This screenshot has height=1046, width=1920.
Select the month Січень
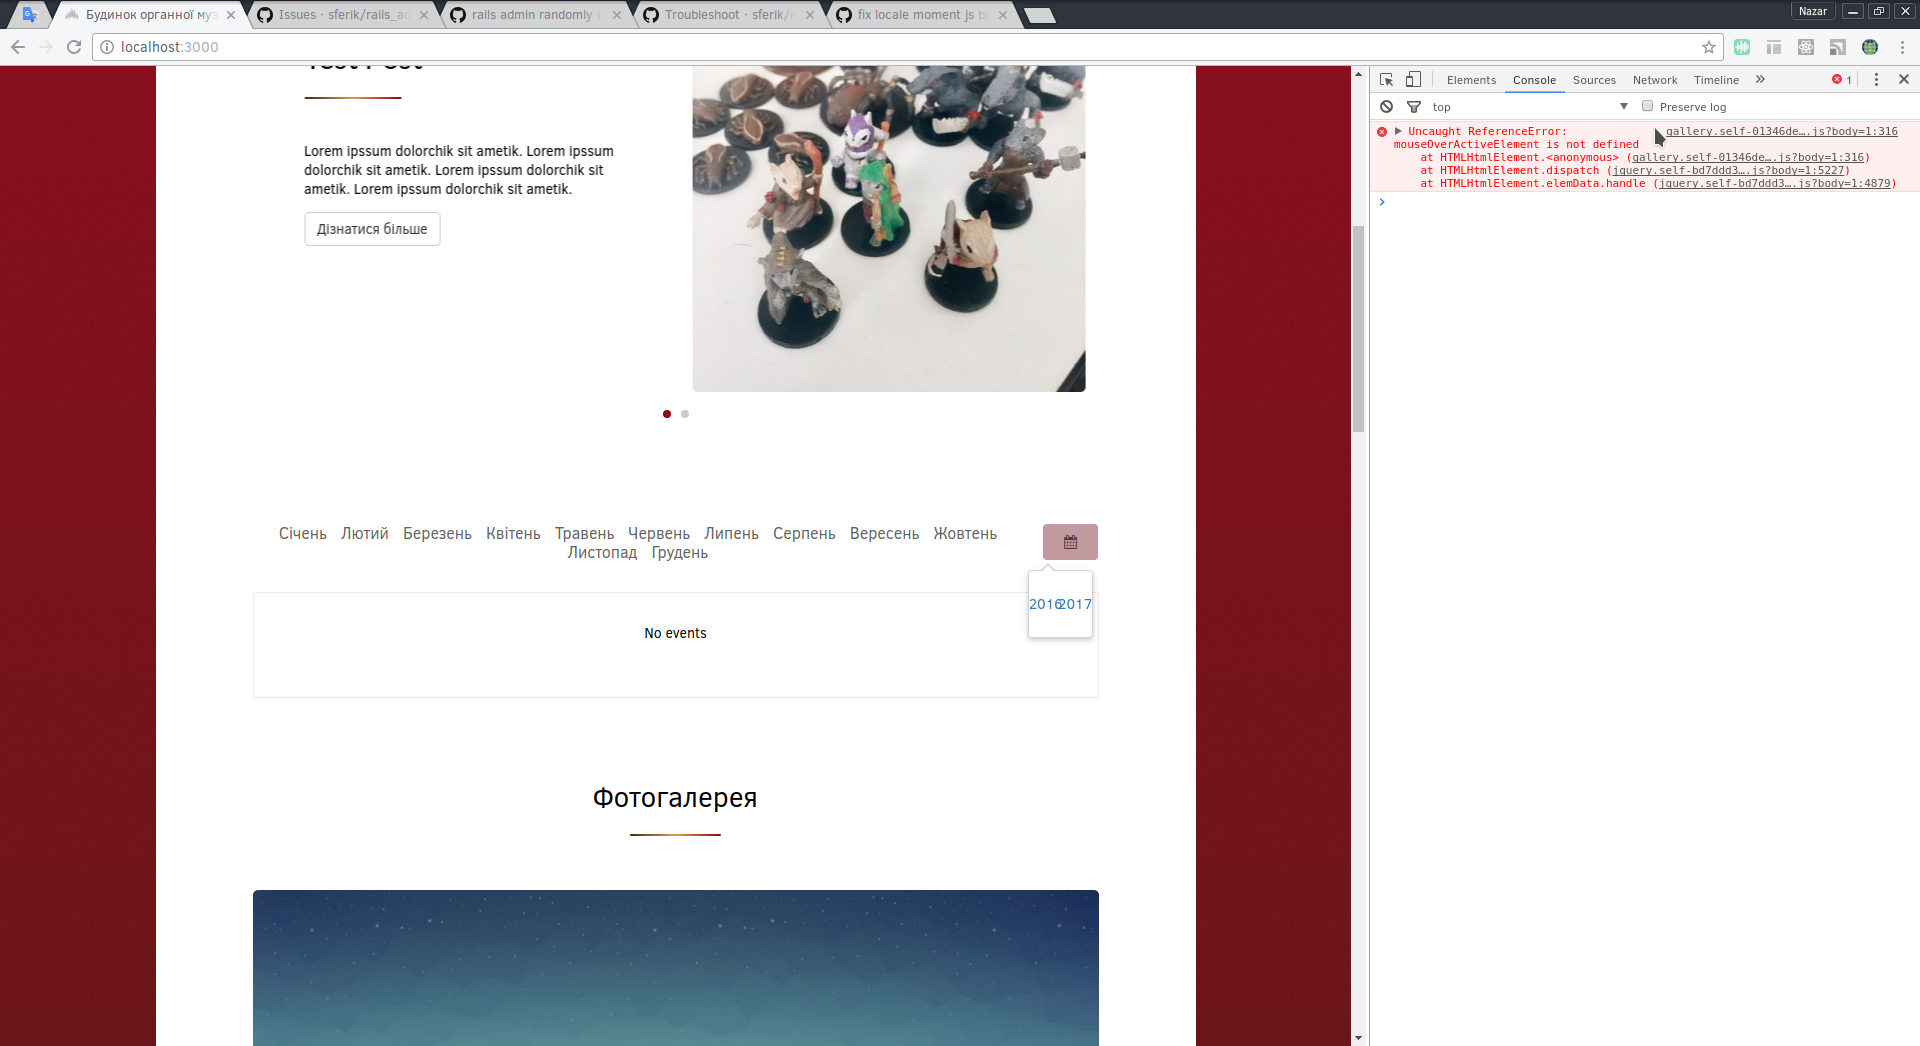pos(303,534)
